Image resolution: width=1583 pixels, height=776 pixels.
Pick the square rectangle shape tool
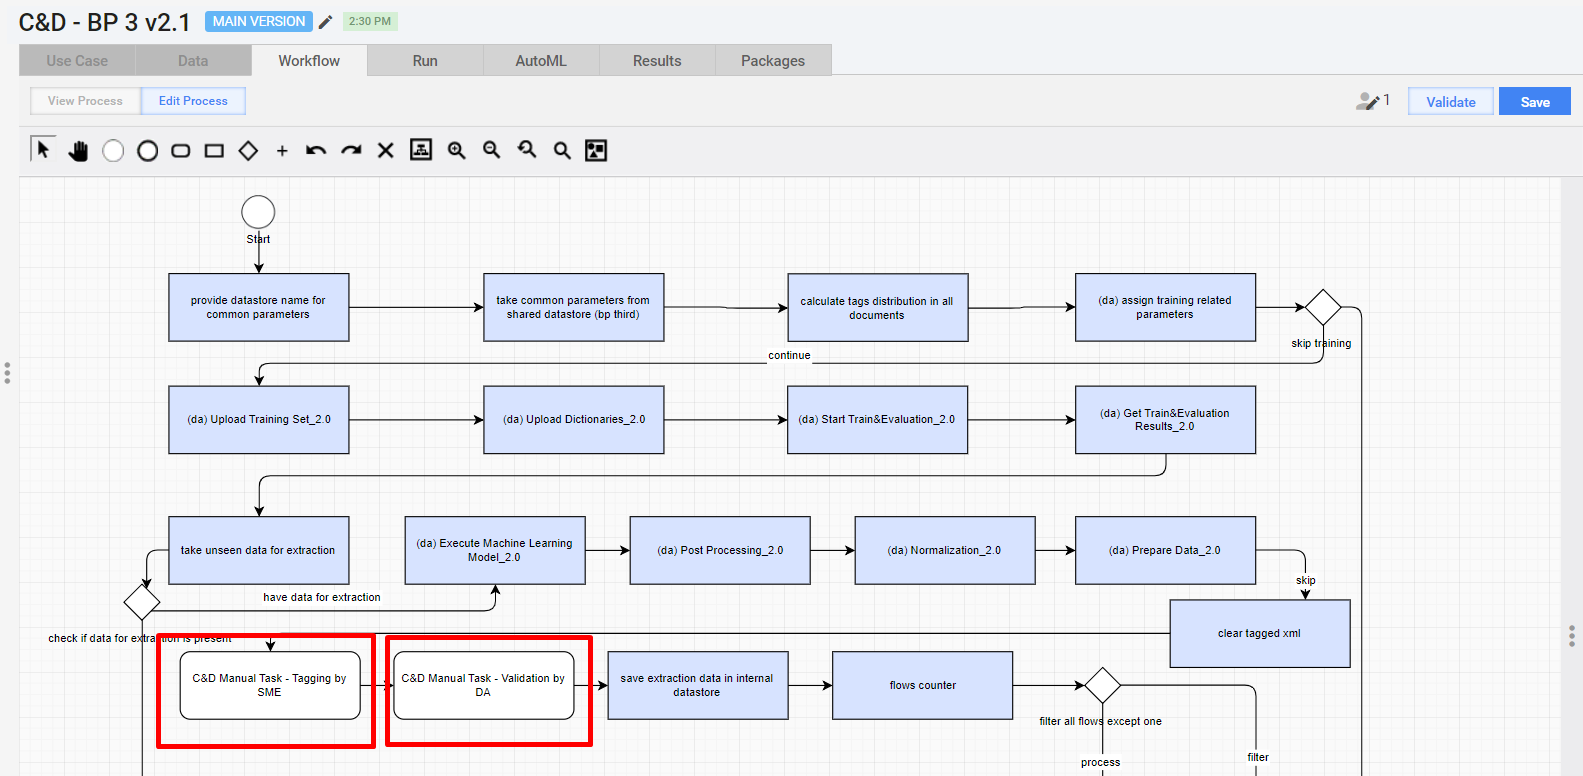tap(214, 151)
